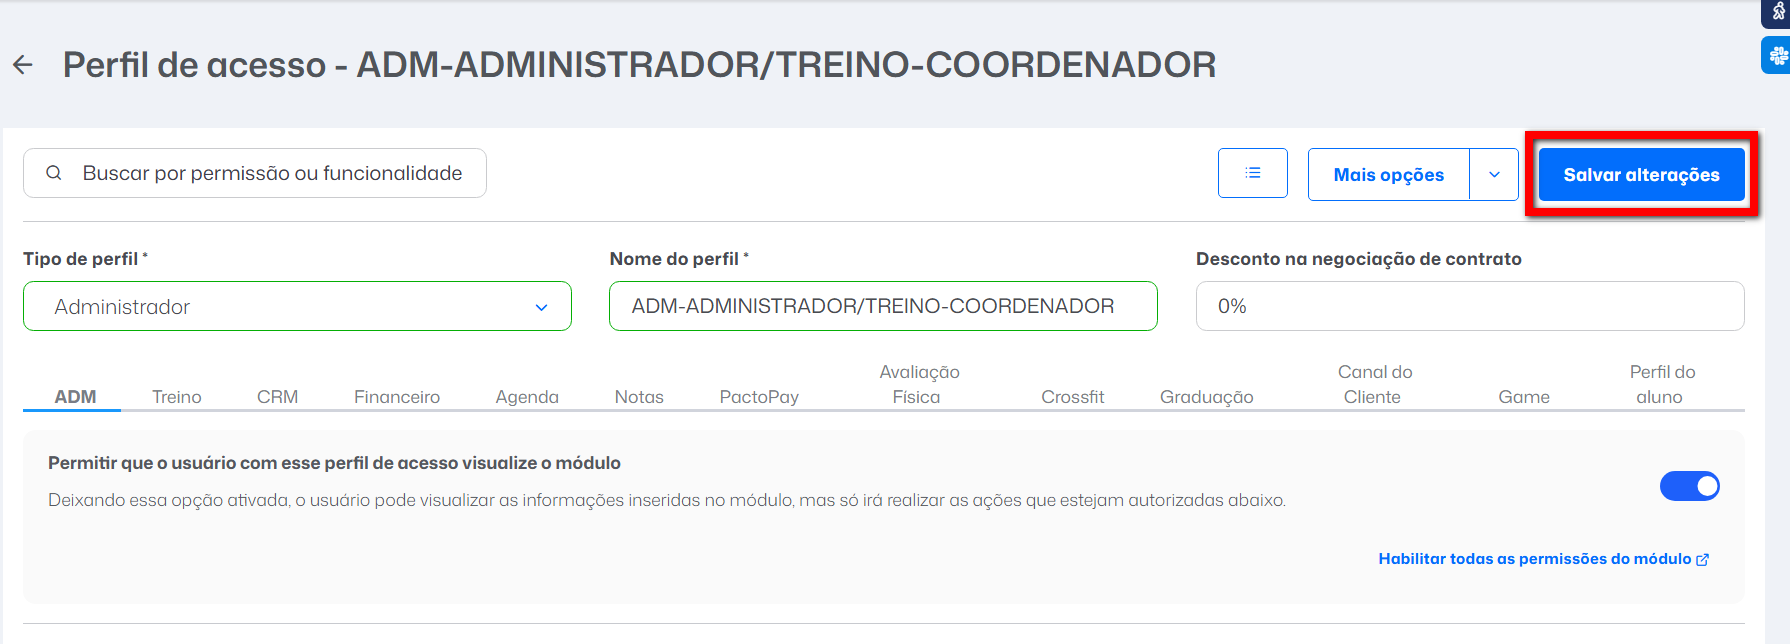Click Habilitar todas as permissões do módulo

coord(1534,559)
